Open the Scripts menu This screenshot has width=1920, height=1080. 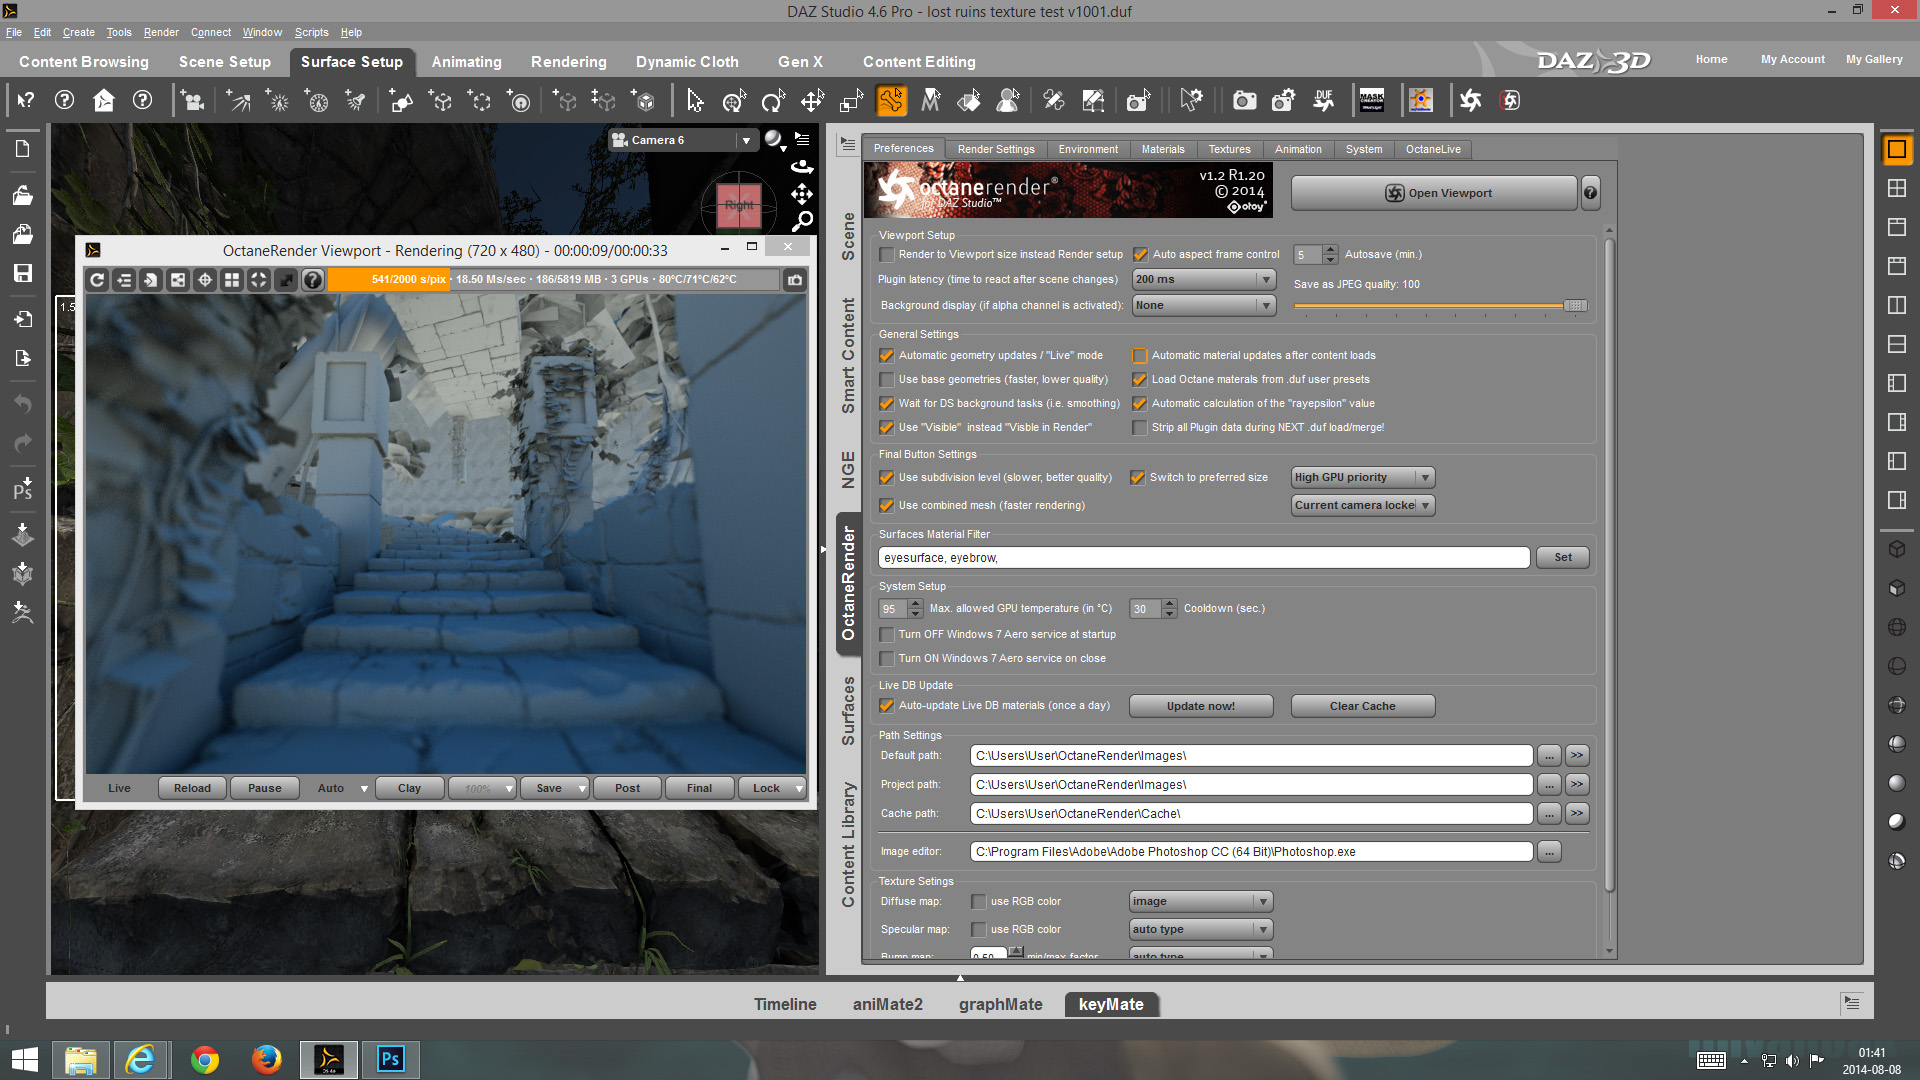[311, 32]
